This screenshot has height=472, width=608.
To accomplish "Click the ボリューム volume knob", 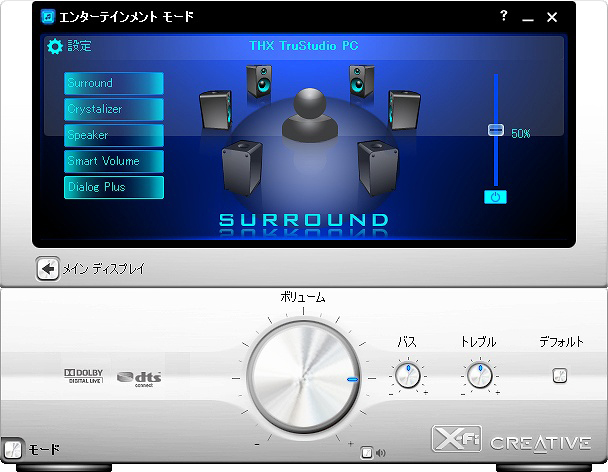I will (x=303, y=378).
